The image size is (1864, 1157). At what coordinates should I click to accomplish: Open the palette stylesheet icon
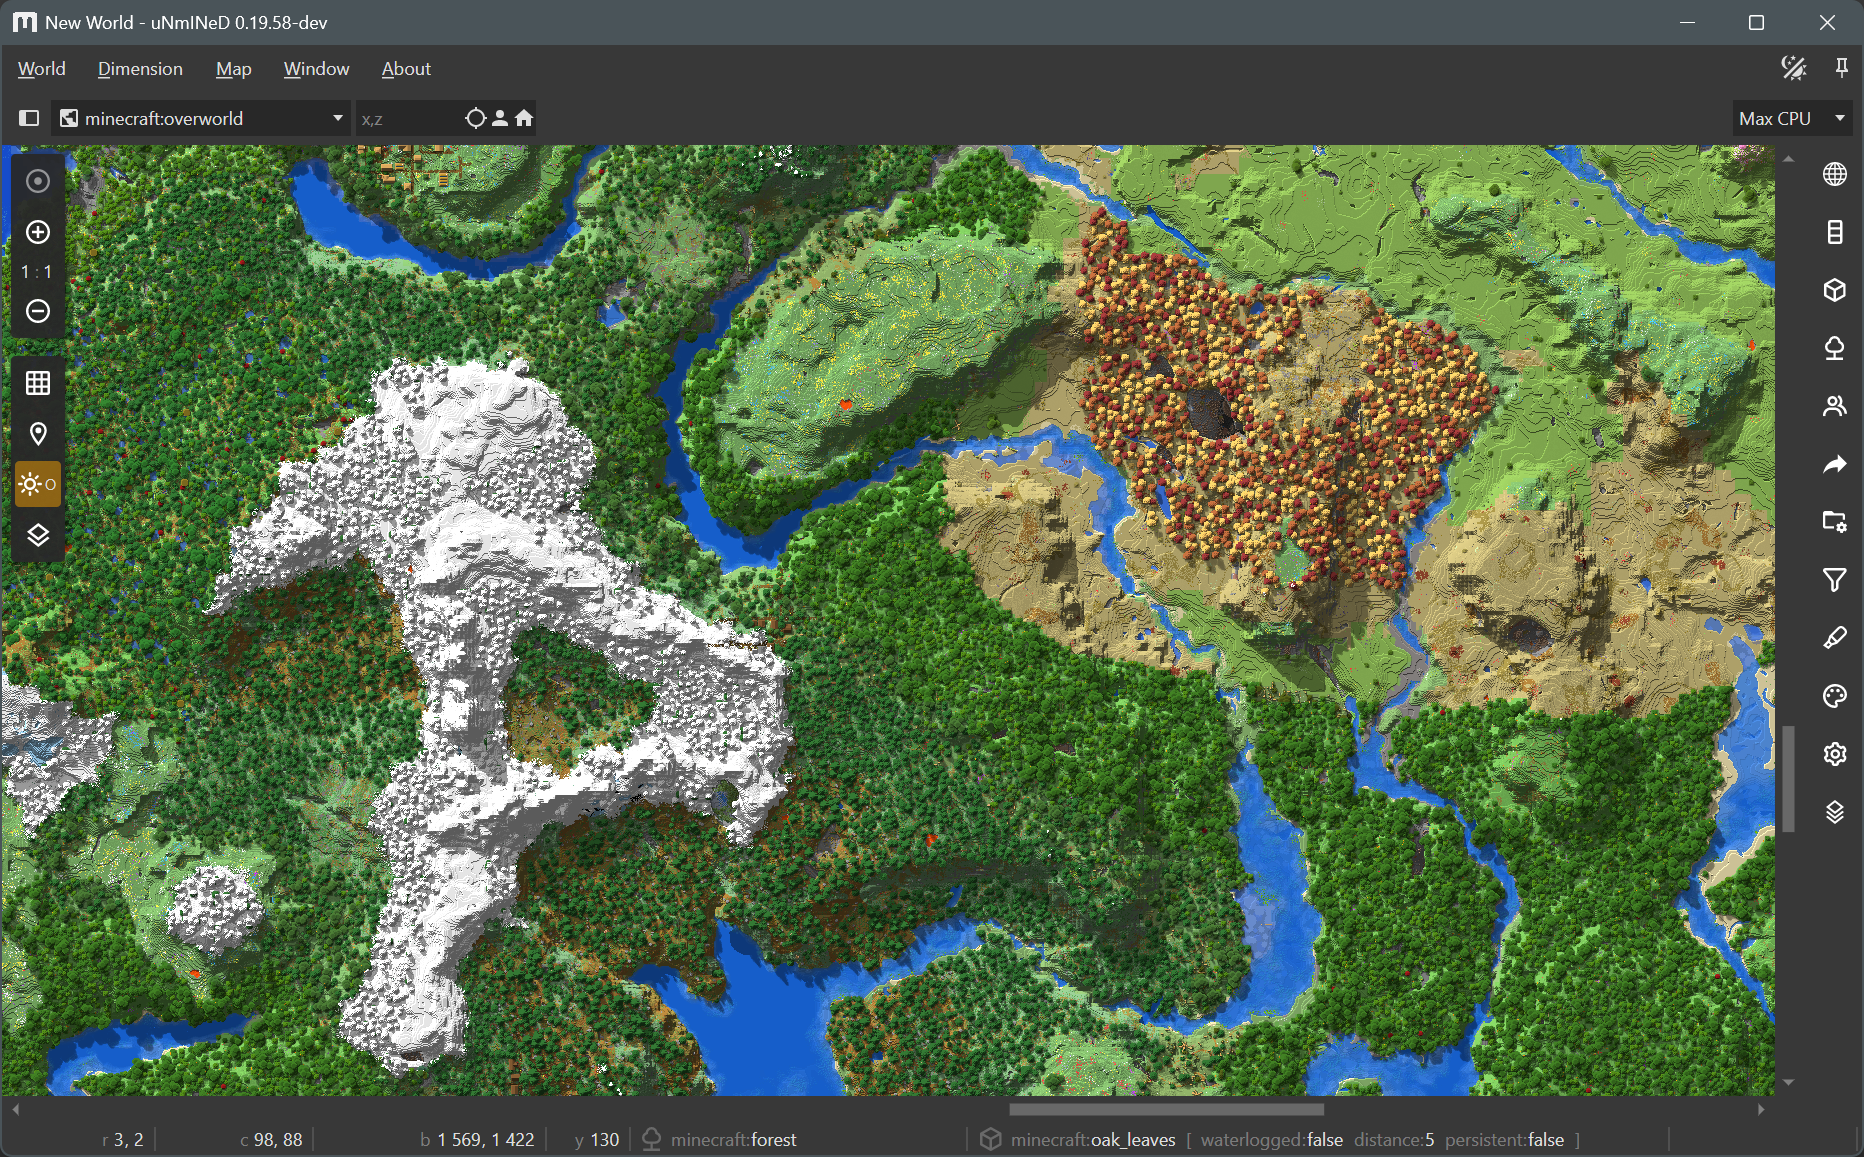click(1834, 696)
